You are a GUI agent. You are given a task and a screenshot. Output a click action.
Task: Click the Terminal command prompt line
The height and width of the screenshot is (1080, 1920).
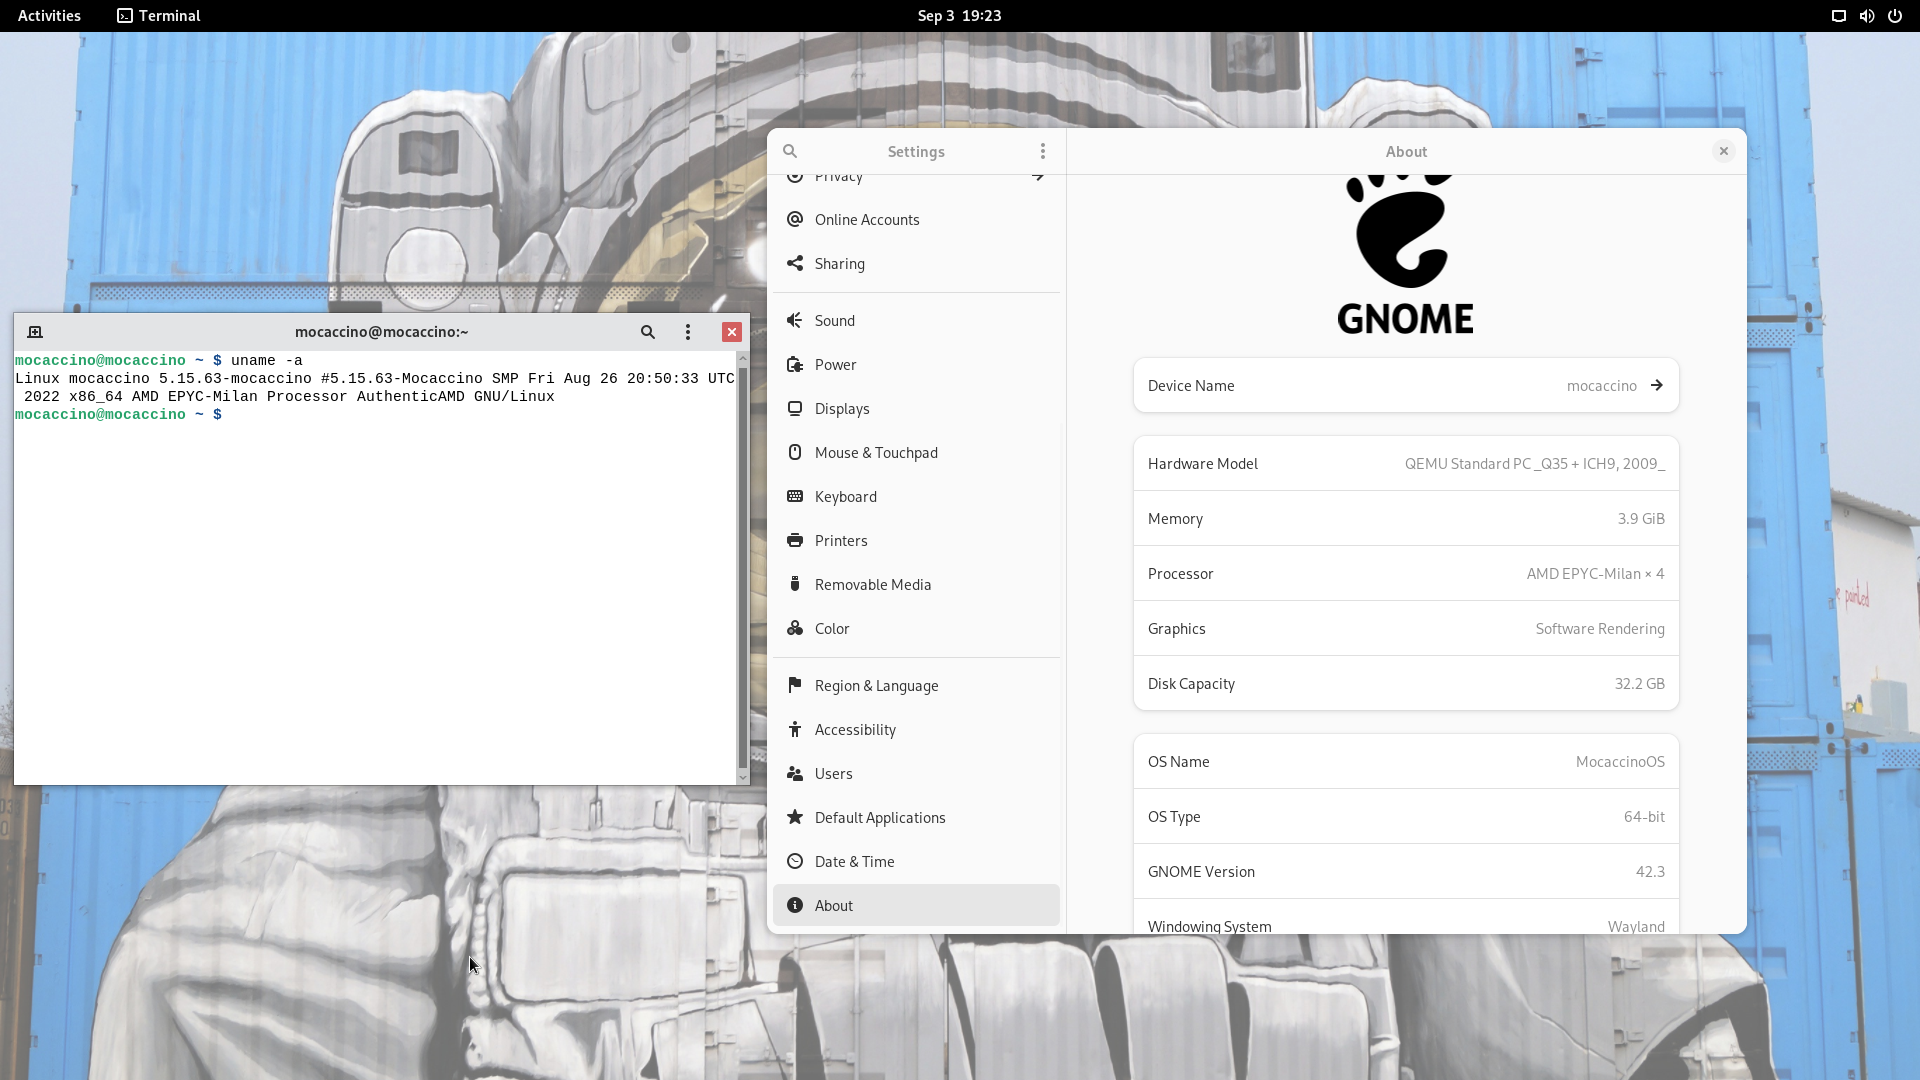coord(118,414)
